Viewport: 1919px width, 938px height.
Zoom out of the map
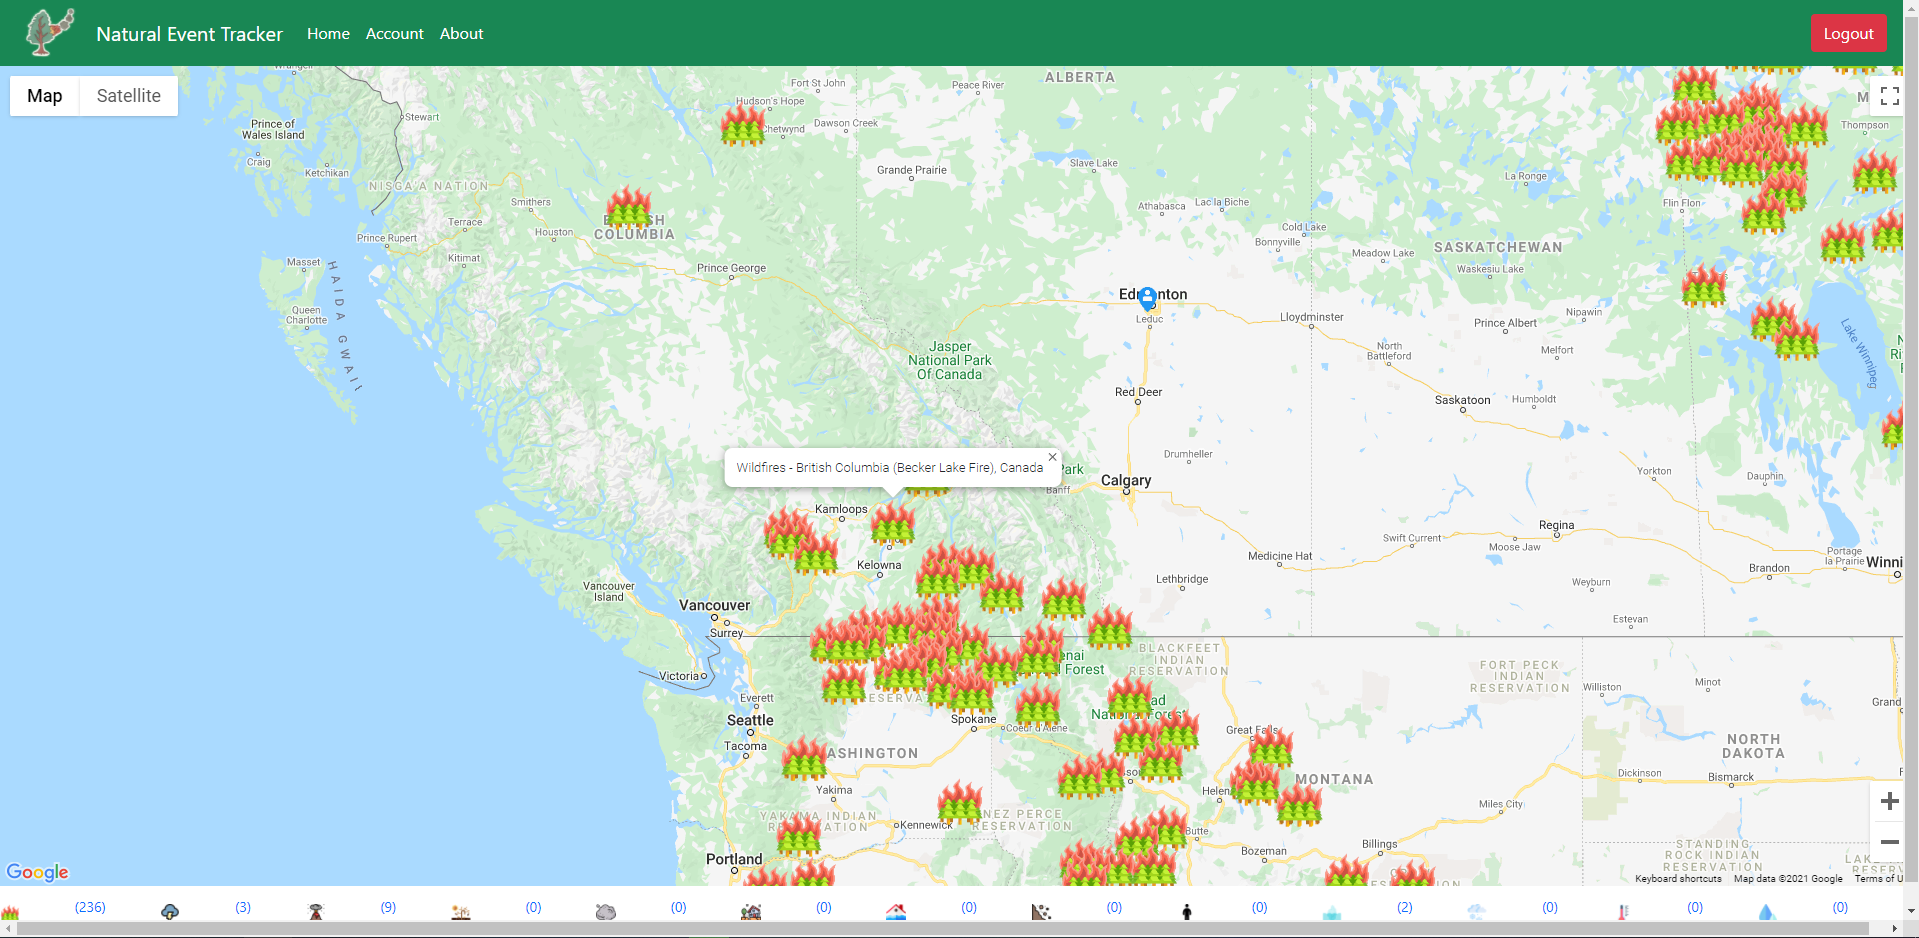(x=1889, y=842)
